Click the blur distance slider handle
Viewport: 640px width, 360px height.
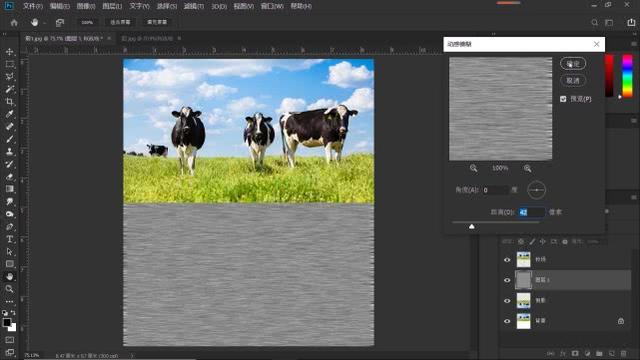(x=472, y=227)
